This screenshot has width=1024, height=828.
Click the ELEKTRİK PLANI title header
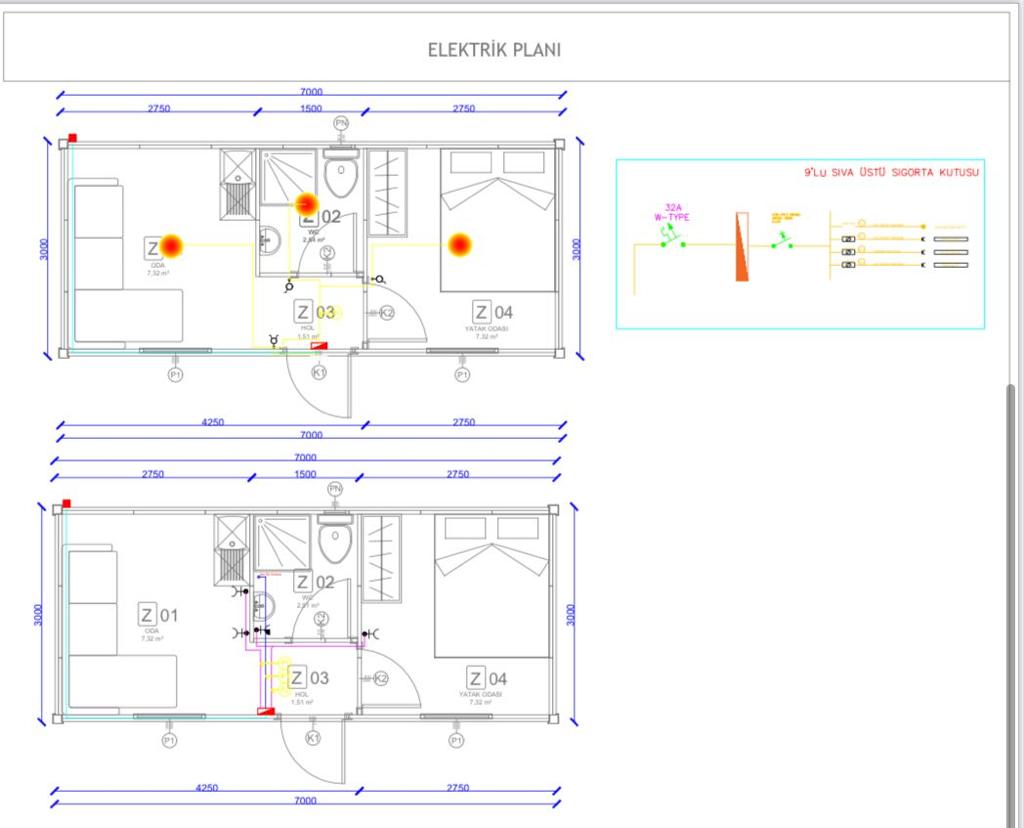point(494,50)
